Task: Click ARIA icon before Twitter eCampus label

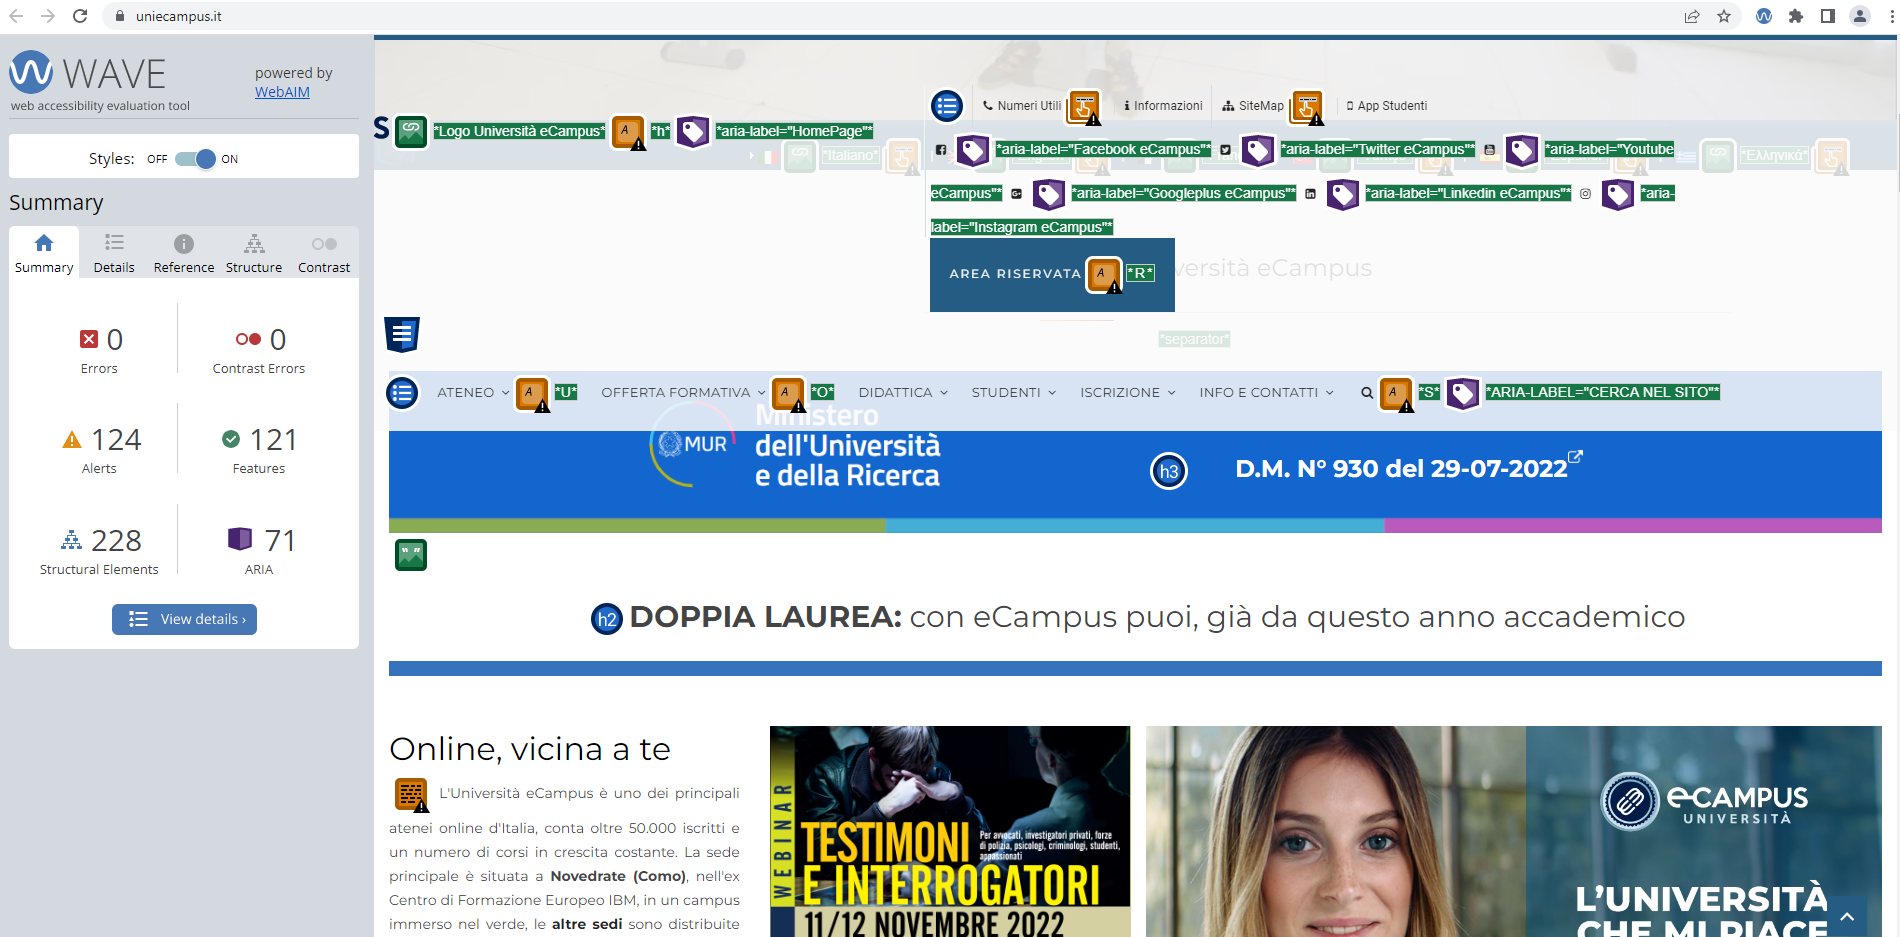Action: 1257,150
